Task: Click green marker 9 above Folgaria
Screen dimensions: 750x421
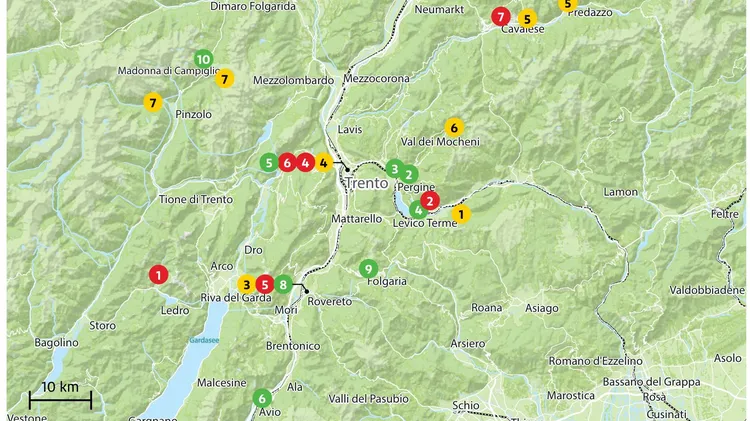Action: (x=368, y=269)
